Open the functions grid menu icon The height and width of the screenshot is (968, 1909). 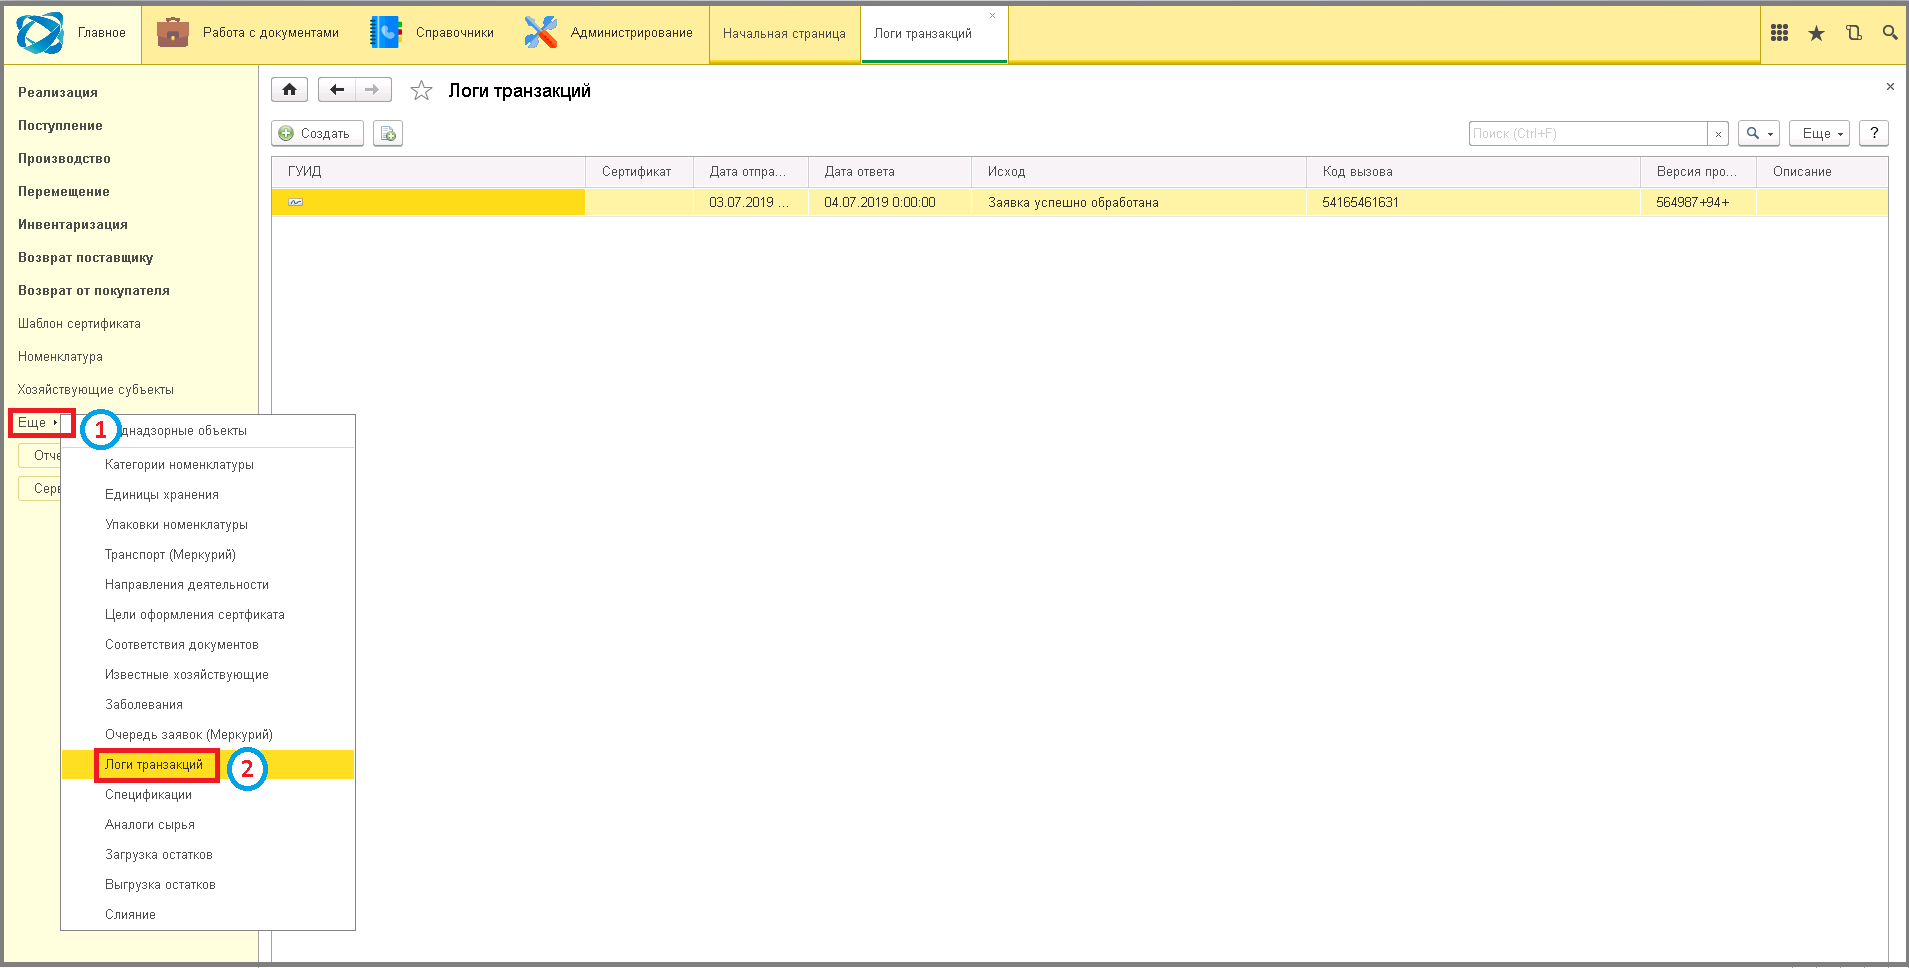pos(1779,33)
